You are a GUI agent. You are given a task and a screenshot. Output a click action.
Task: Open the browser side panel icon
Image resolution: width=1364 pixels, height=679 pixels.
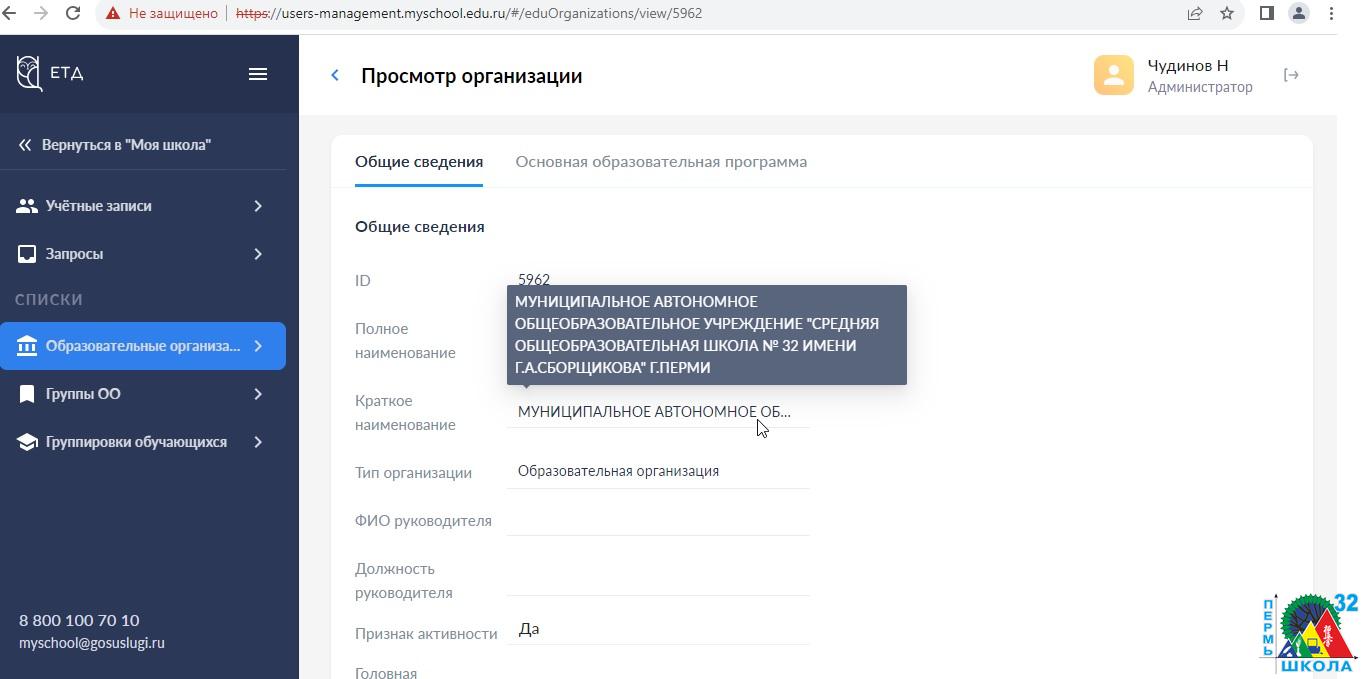(x=1266, y=14)
